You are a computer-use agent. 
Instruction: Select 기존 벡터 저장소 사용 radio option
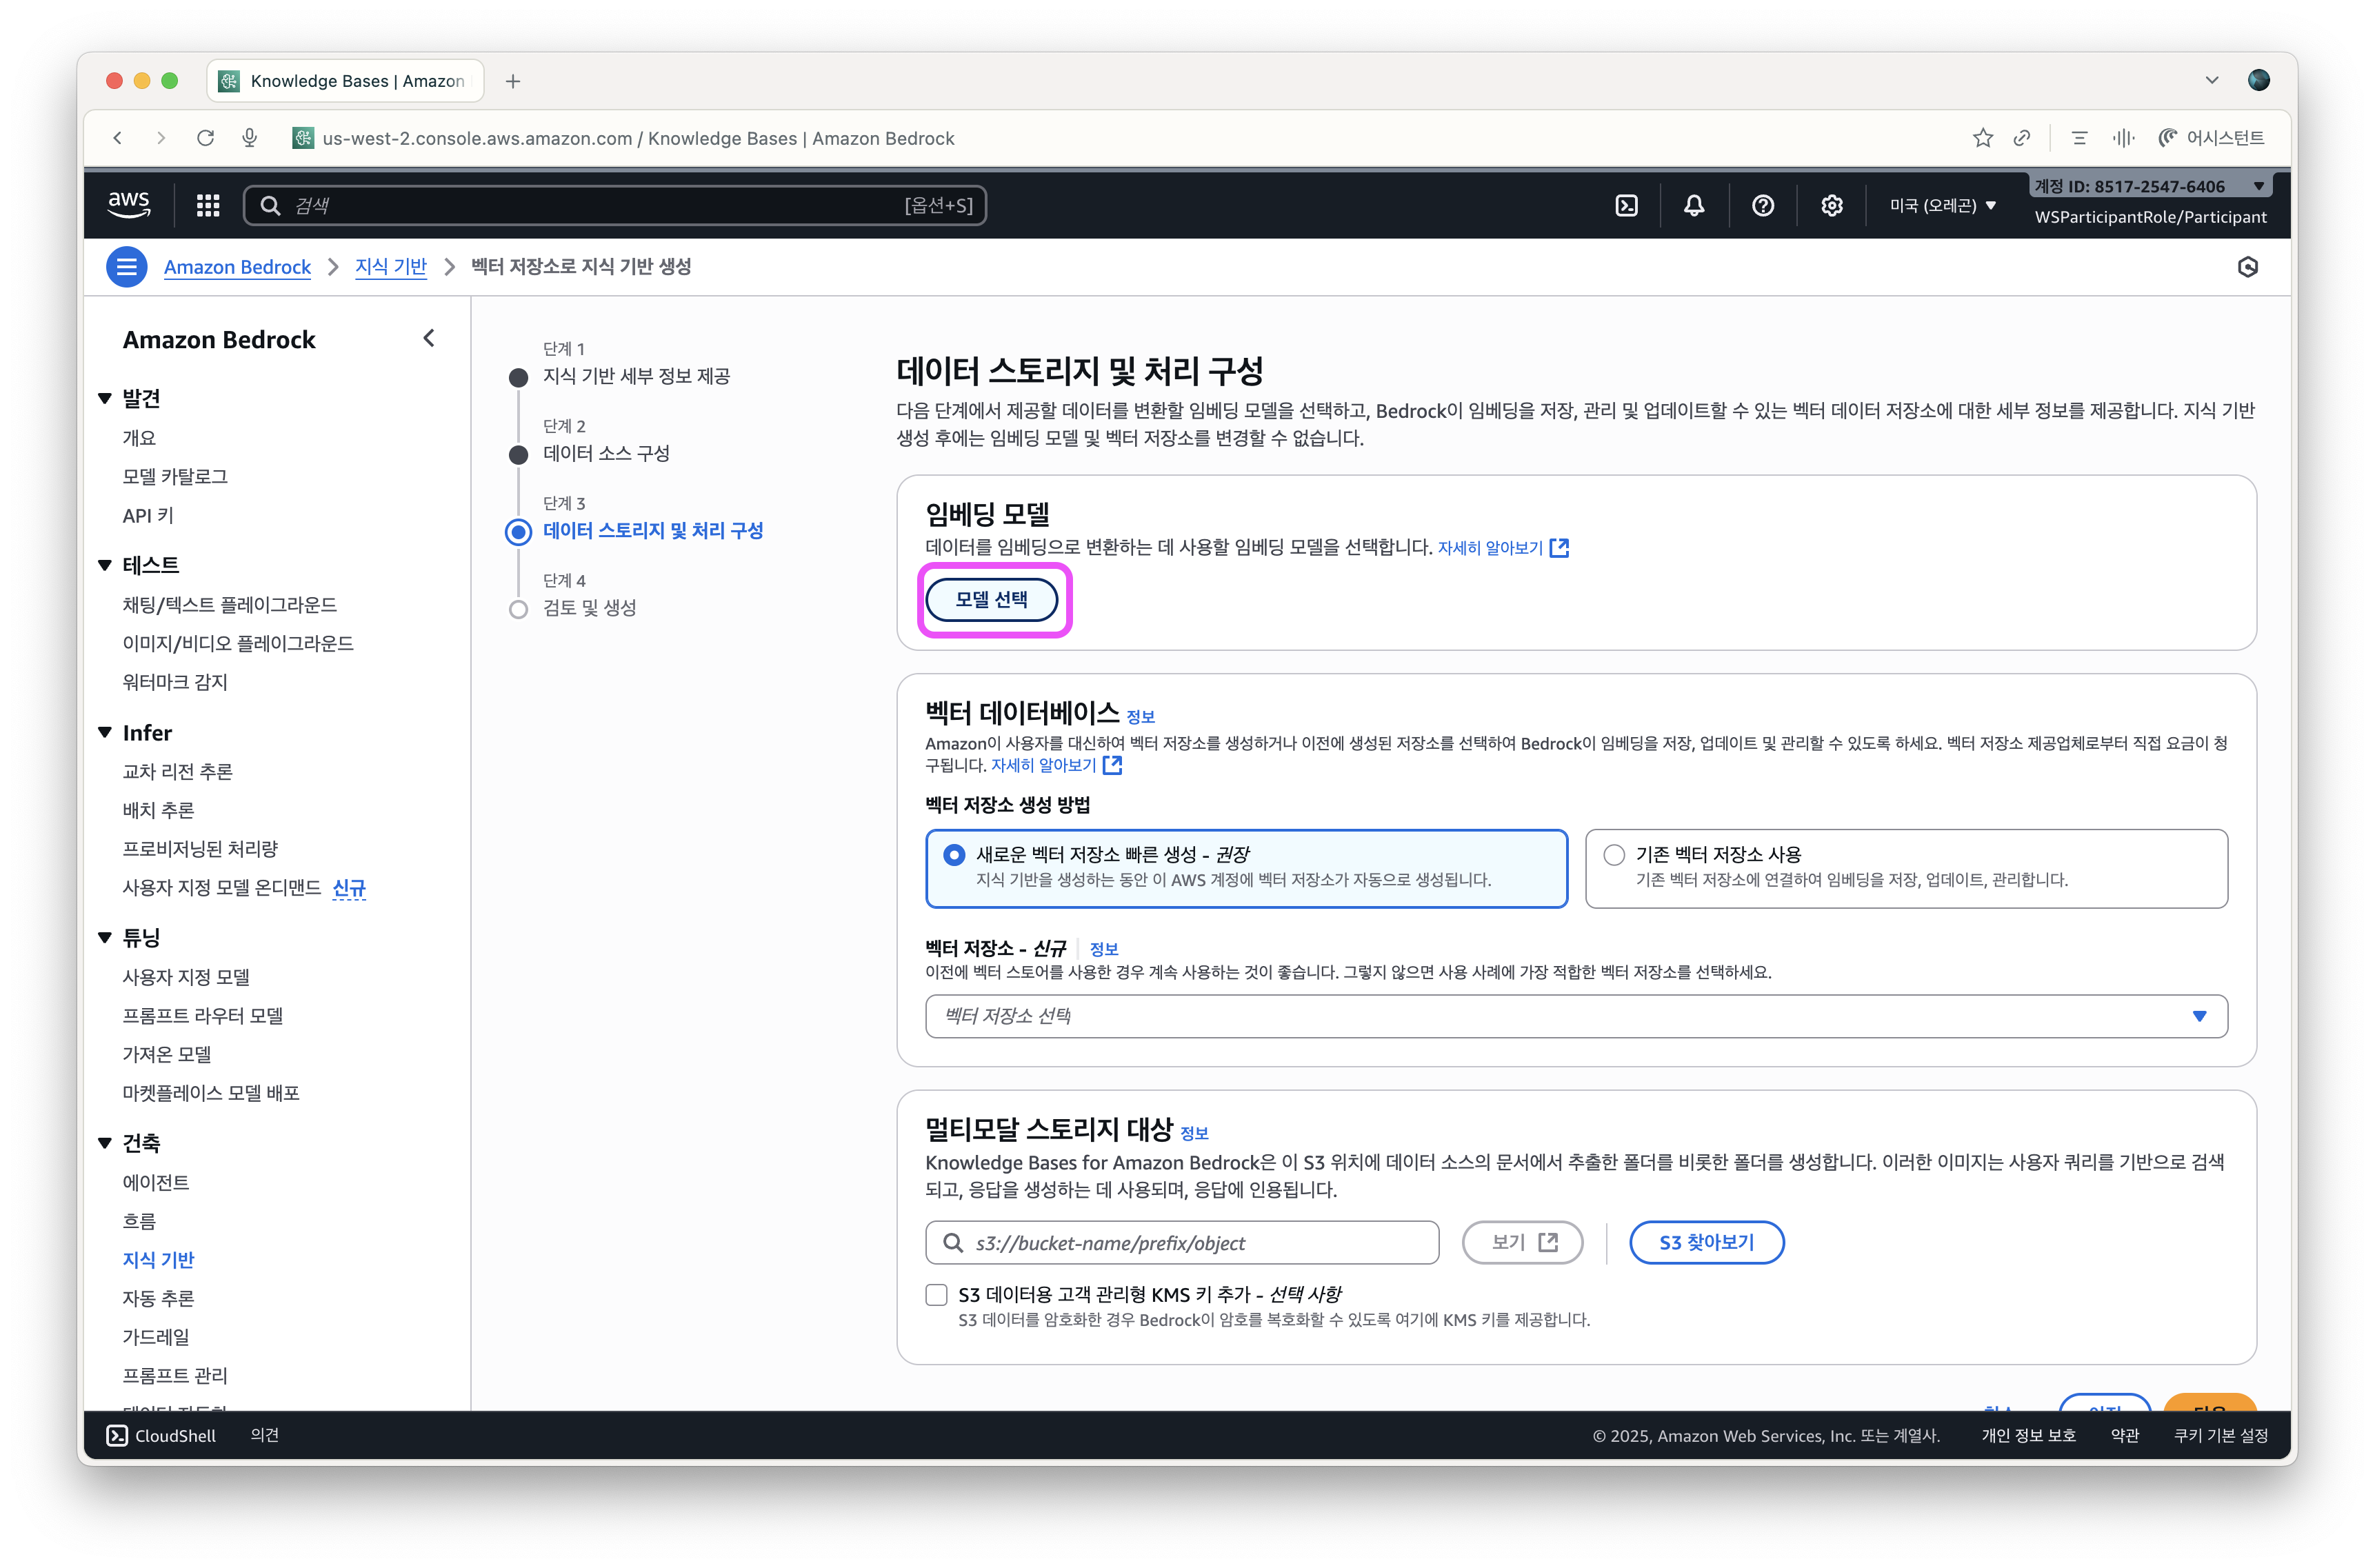pyautogui.click(x=1614, y=855)
